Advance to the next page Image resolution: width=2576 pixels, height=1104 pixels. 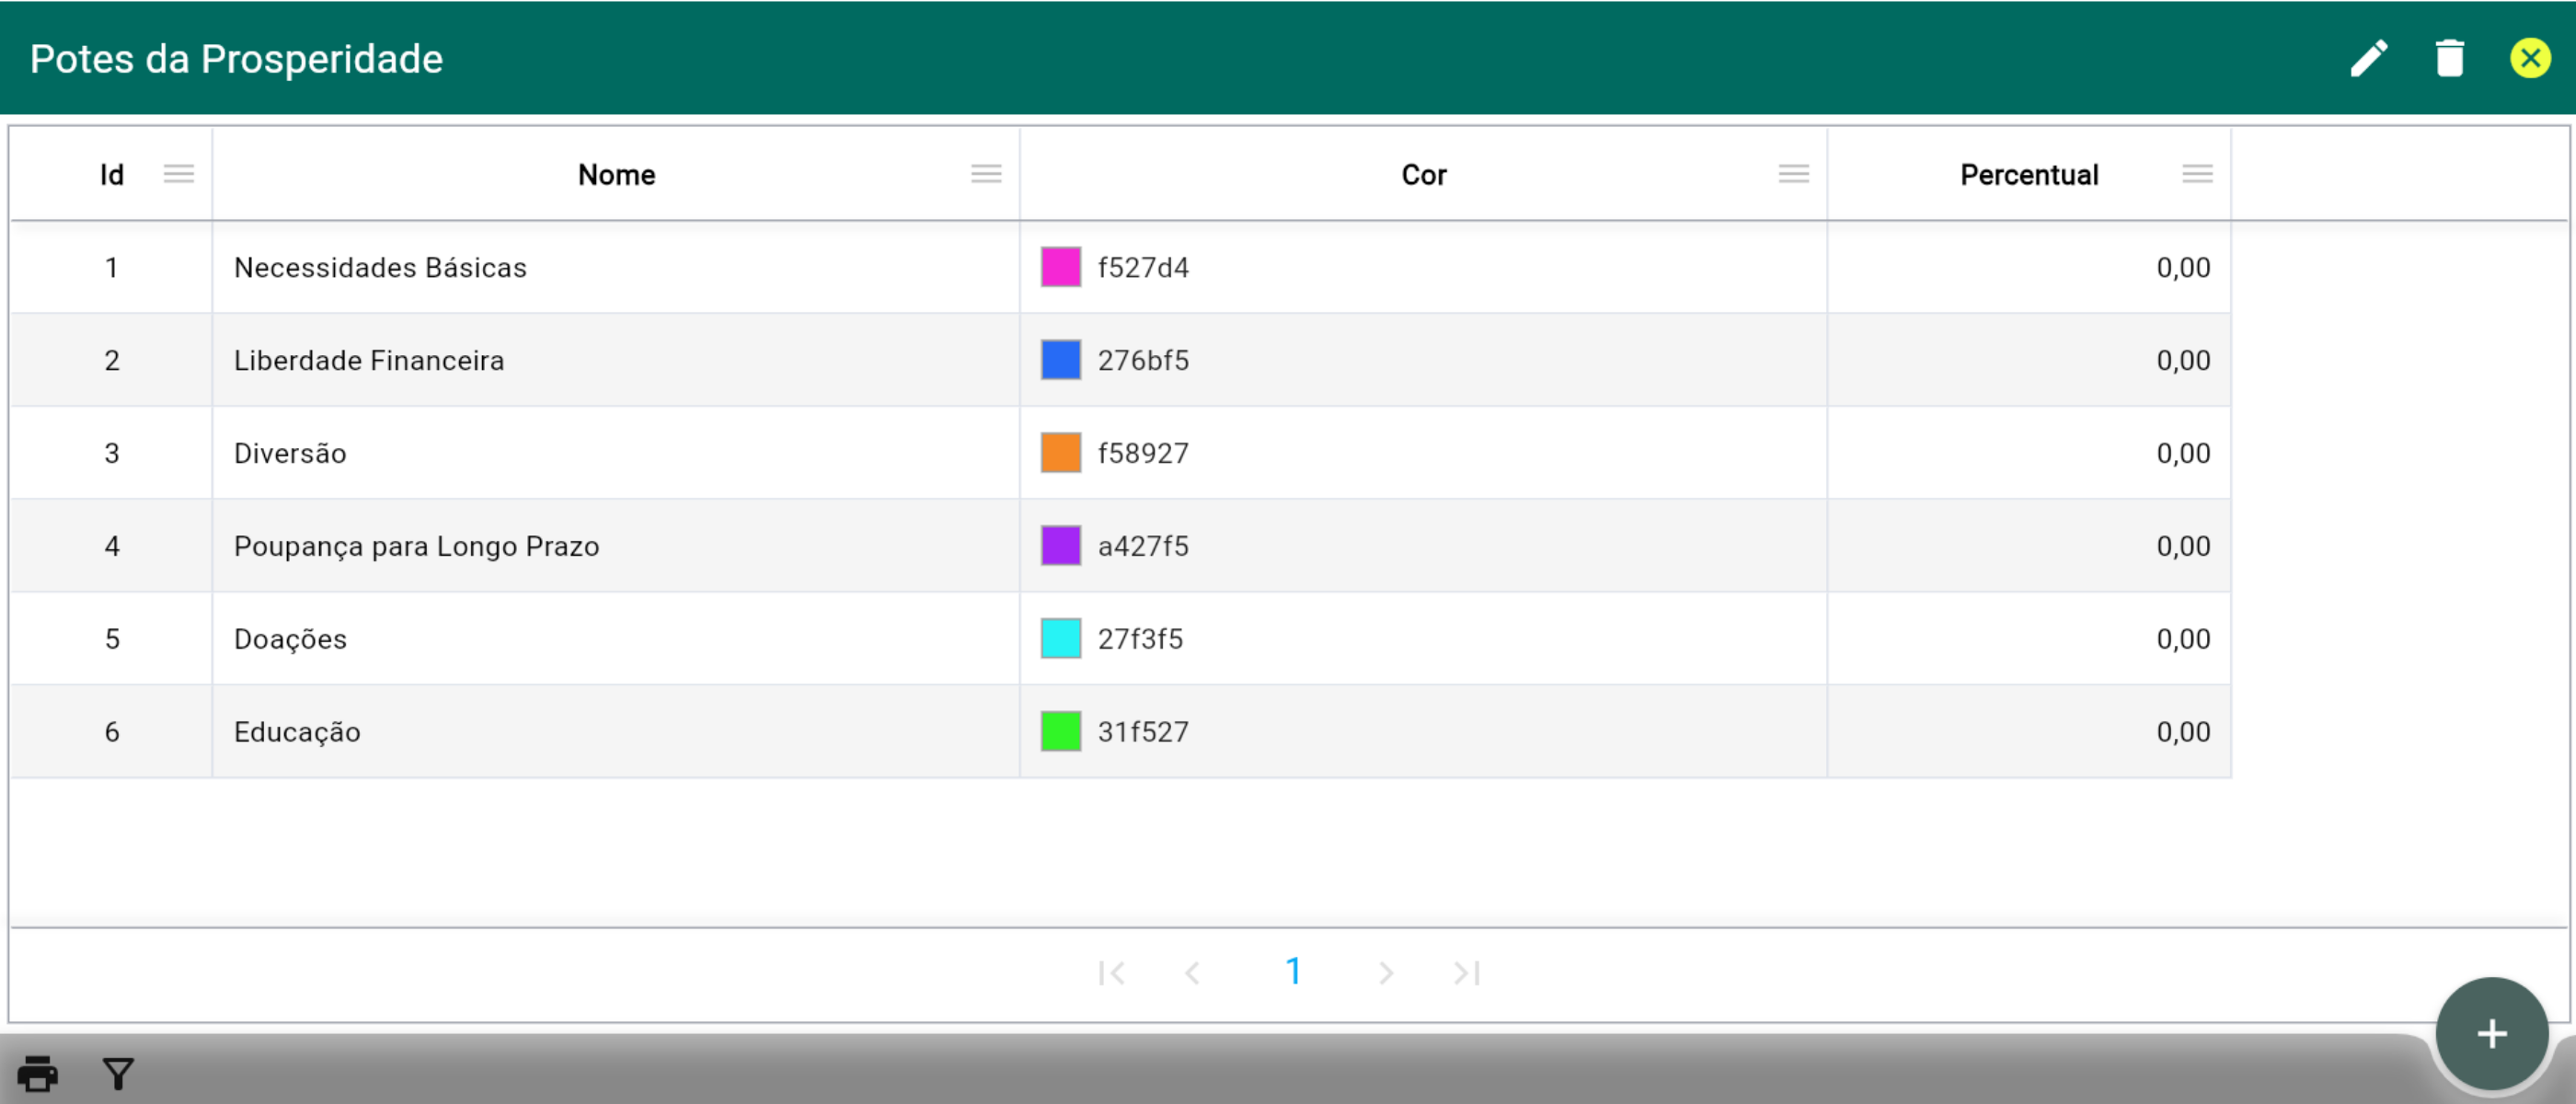point(1385,973)
